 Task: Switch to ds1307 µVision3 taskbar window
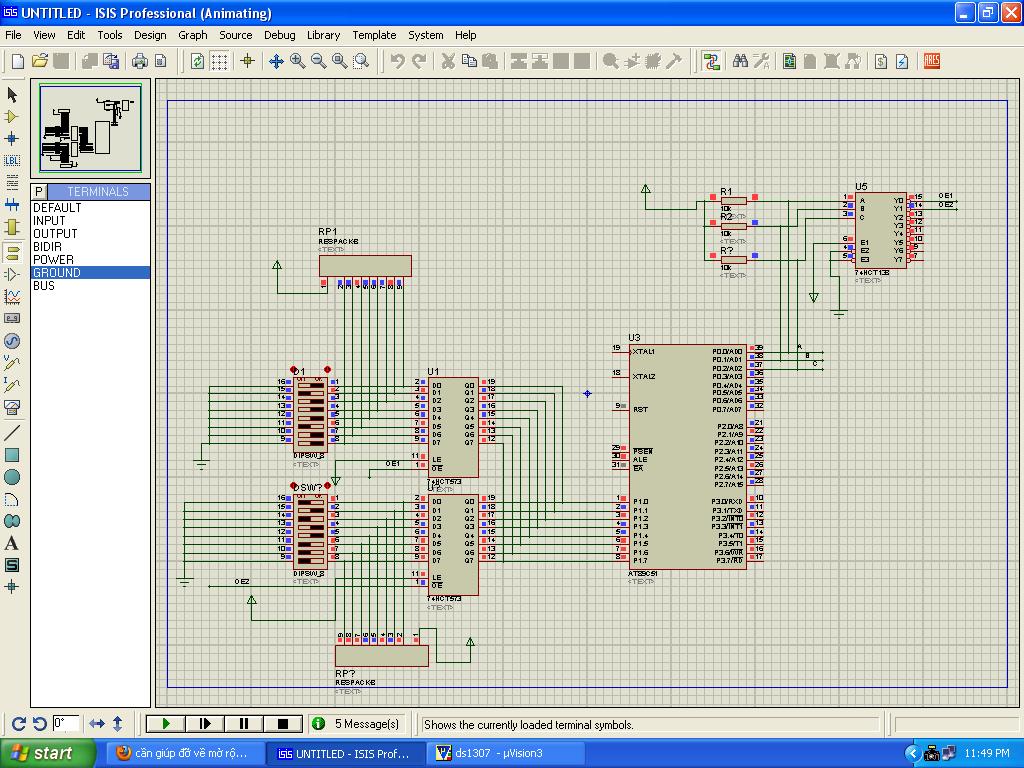497,753
